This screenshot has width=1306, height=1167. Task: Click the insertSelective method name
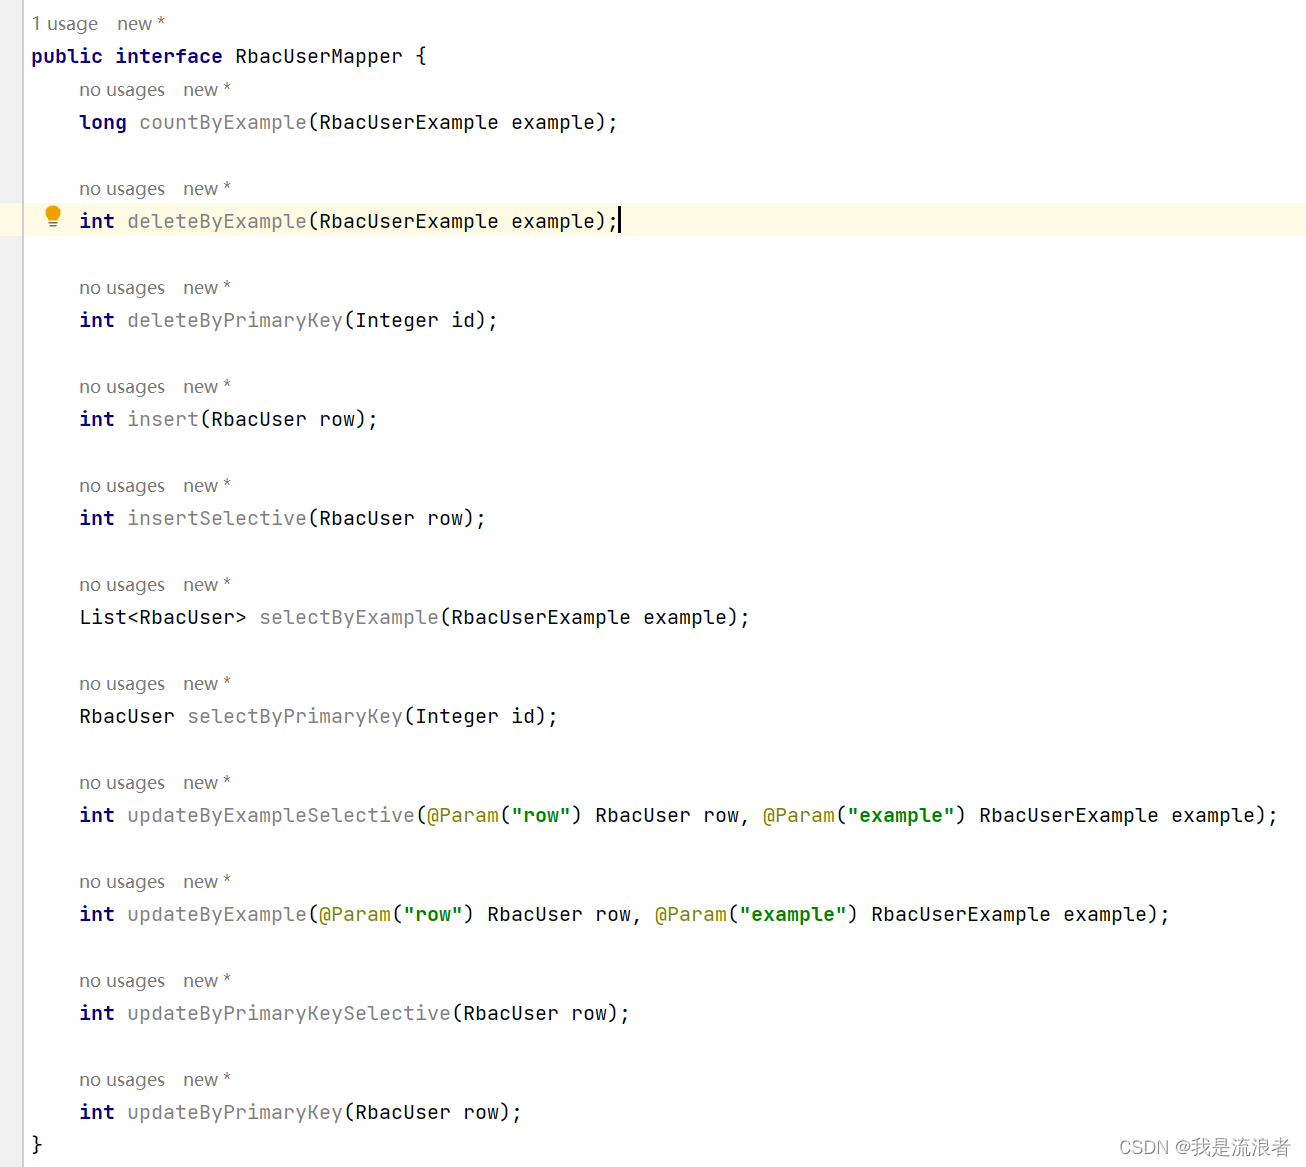click(x=217, y=518)
